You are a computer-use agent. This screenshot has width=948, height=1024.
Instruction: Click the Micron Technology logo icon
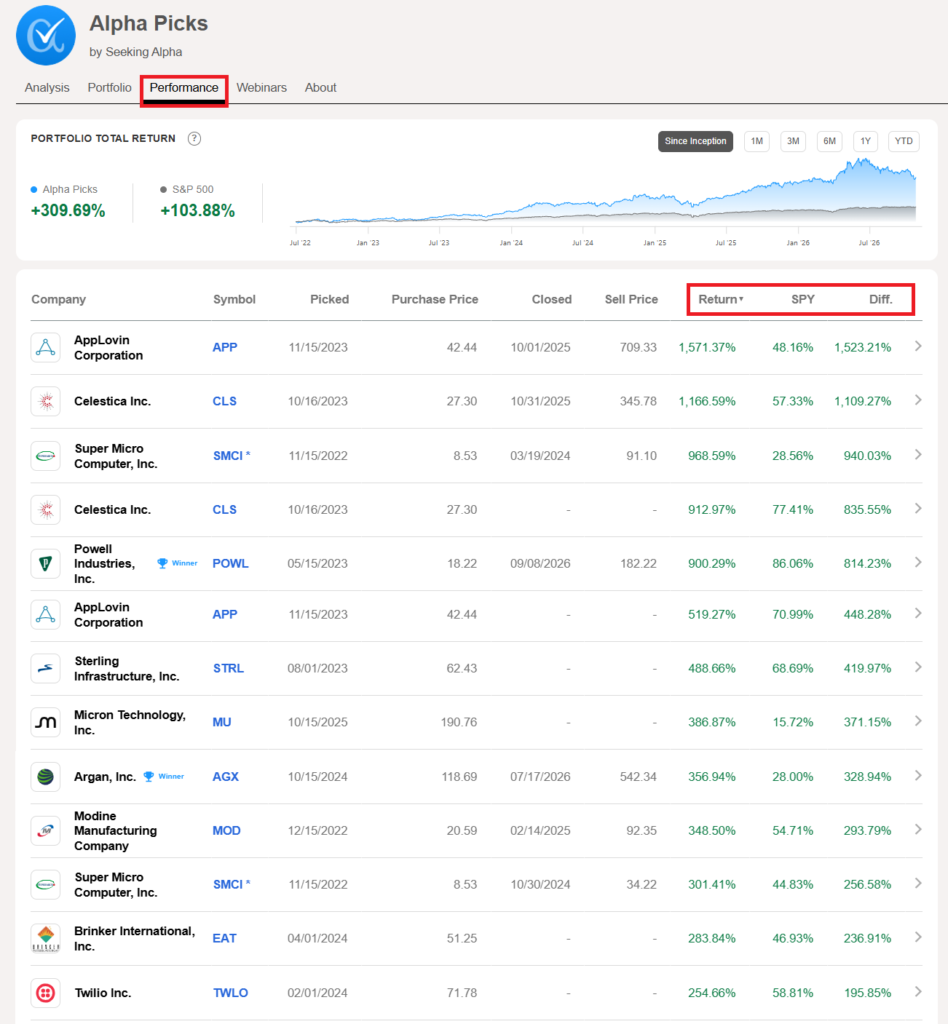click(46, 722)
